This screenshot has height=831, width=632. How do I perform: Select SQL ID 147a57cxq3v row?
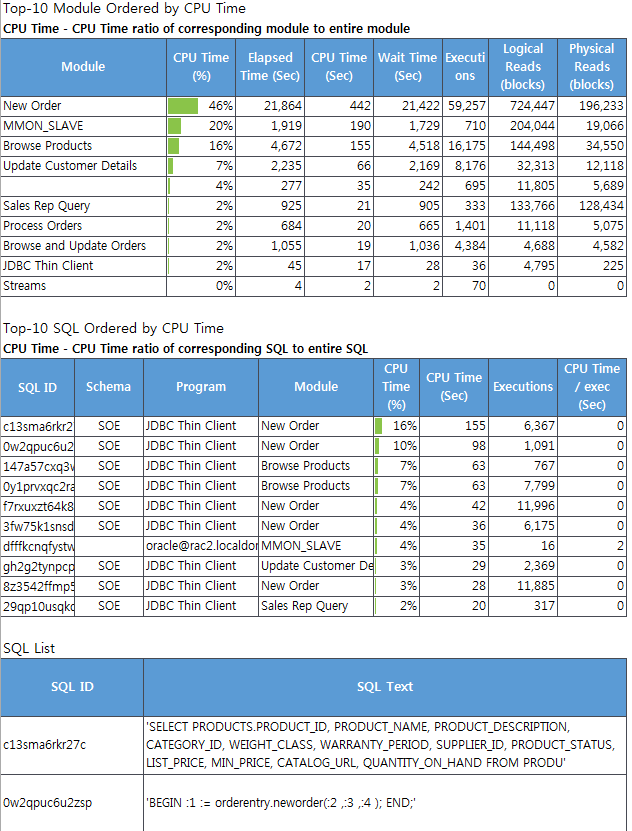pos(38,466)
